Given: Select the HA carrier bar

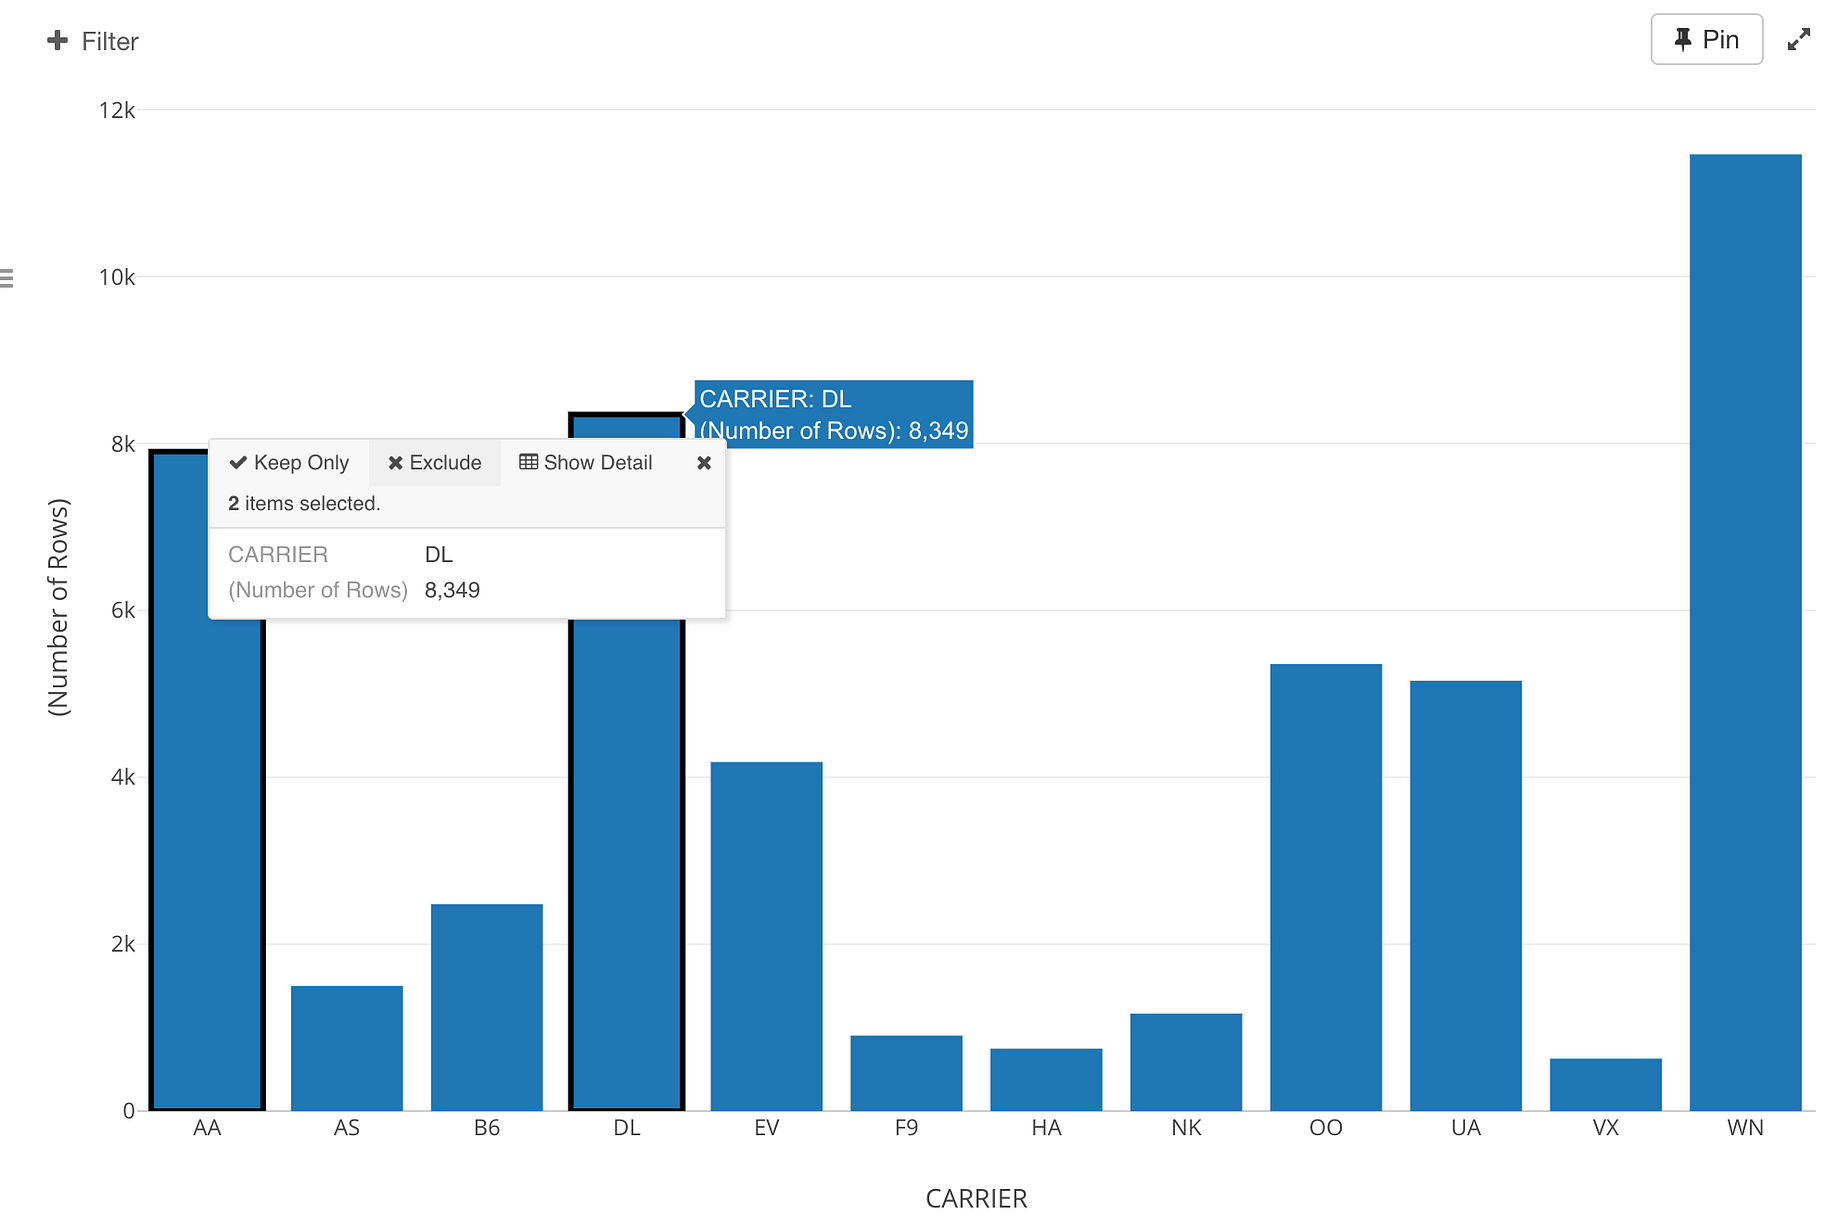Looking at the screenshot, I should (x=1046, y=1080).
